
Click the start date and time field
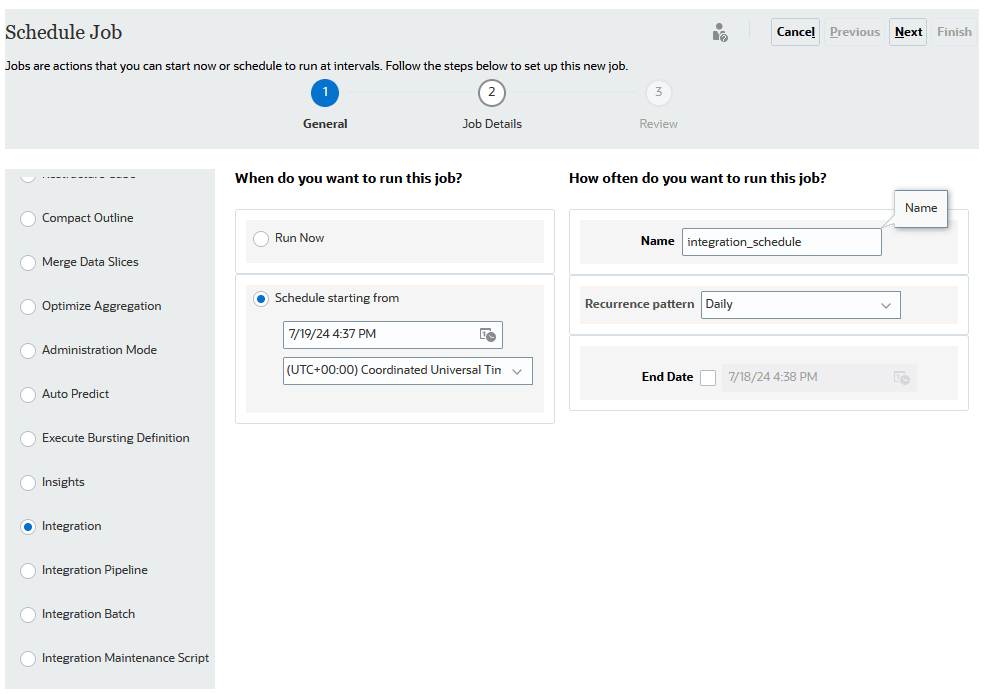(x=378, y=335)
